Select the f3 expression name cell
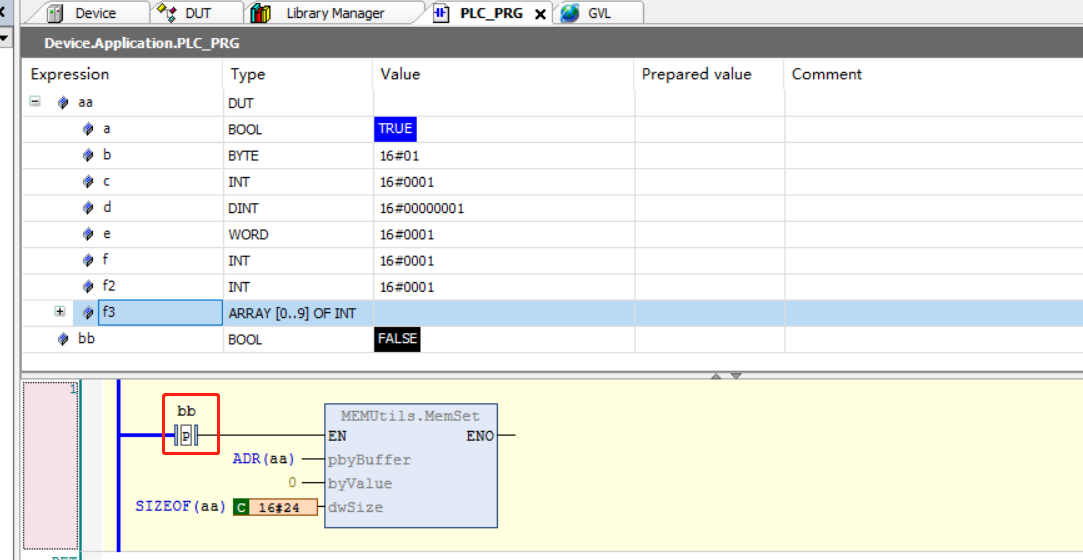Image resolution: width=1083 pixels, height=560 pixels. click(x=160, y=312)
